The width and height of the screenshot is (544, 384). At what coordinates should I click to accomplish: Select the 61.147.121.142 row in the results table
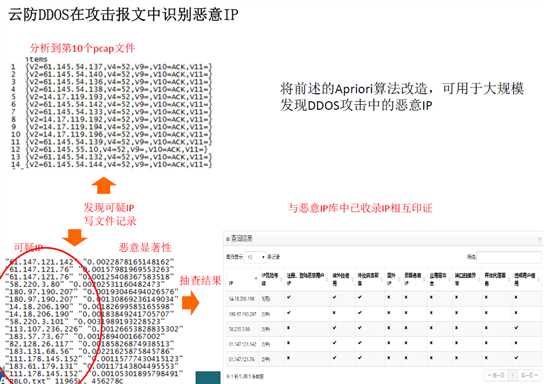tap(383, 344)
